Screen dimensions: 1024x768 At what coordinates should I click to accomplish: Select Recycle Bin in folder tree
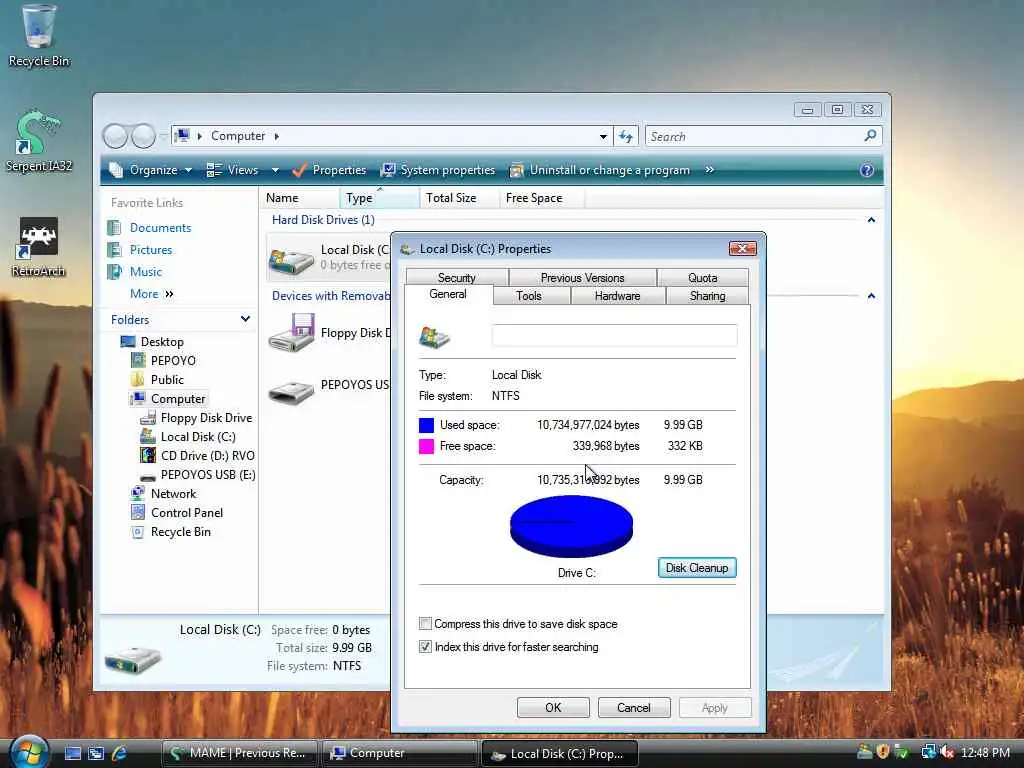[180, 532]
